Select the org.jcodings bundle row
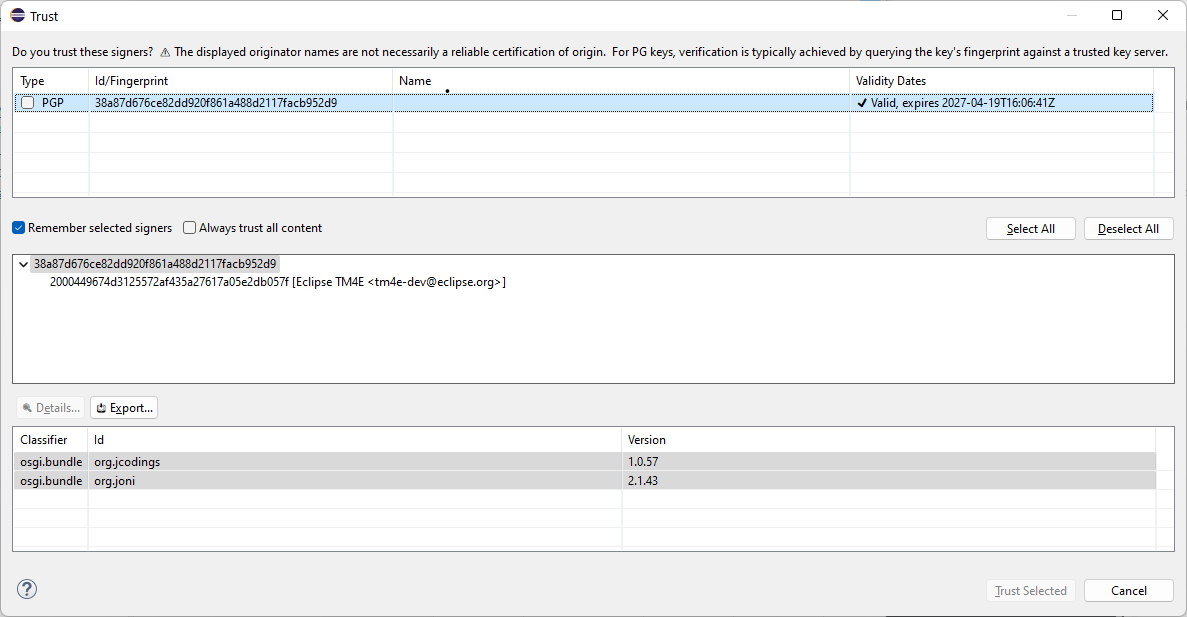This screenshot has width=1187, height=617. 127,462
